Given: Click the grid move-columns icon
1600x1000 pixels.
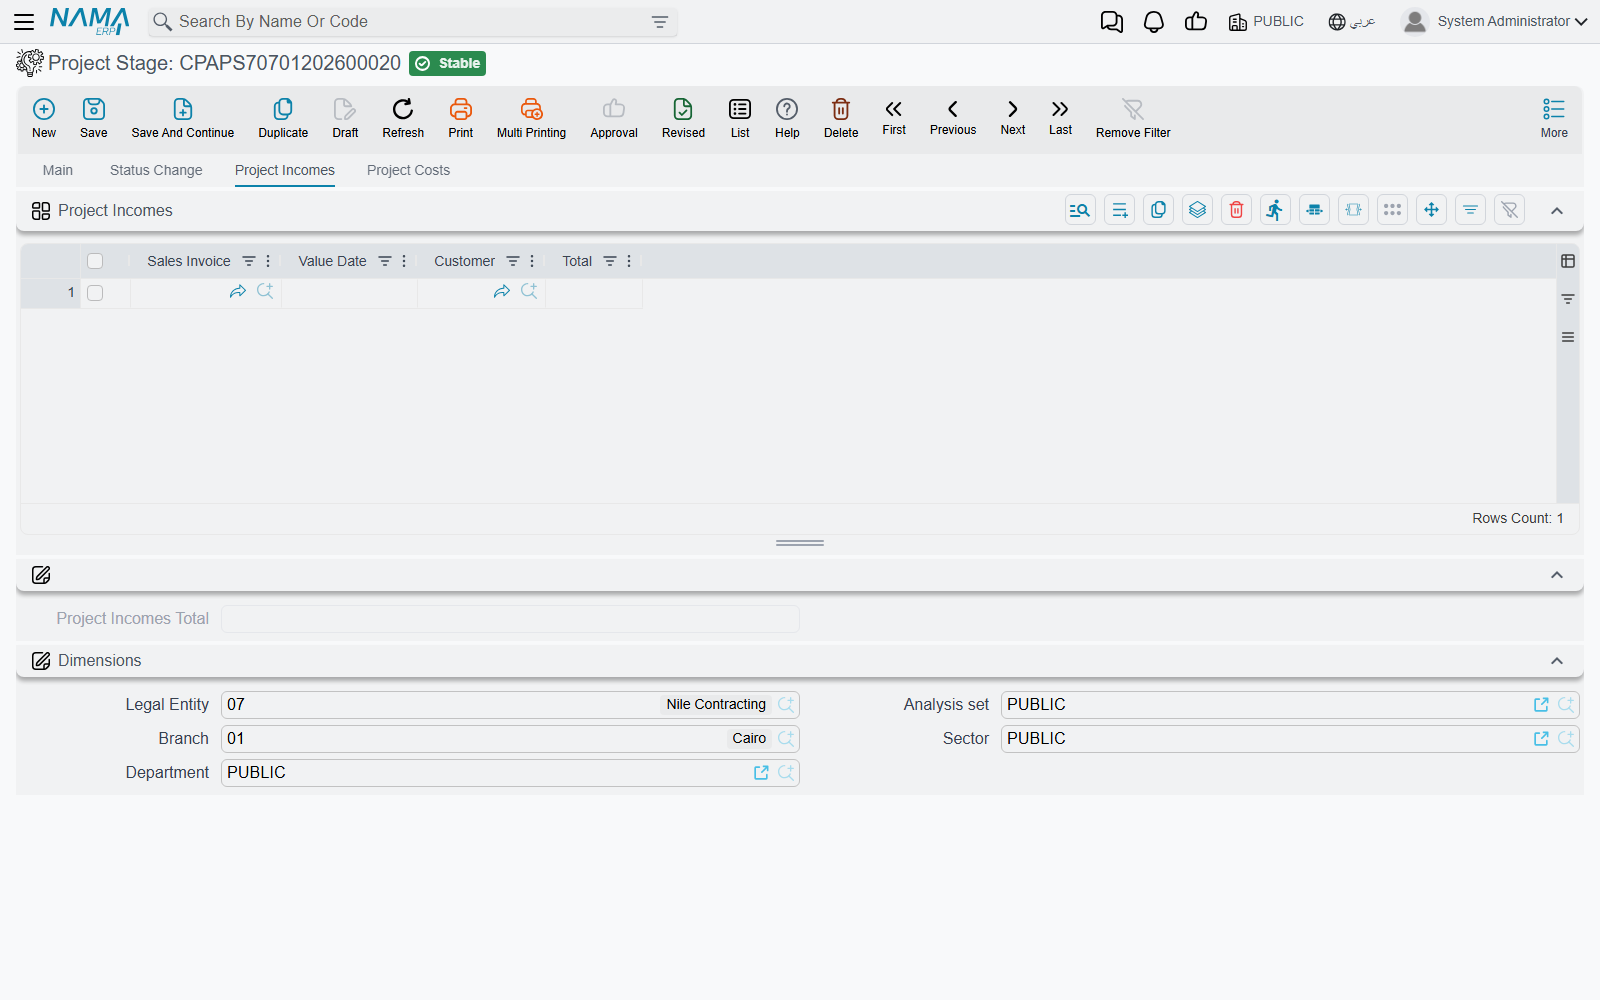Looking at the screenshot, I should click(x=1431, y=210).
